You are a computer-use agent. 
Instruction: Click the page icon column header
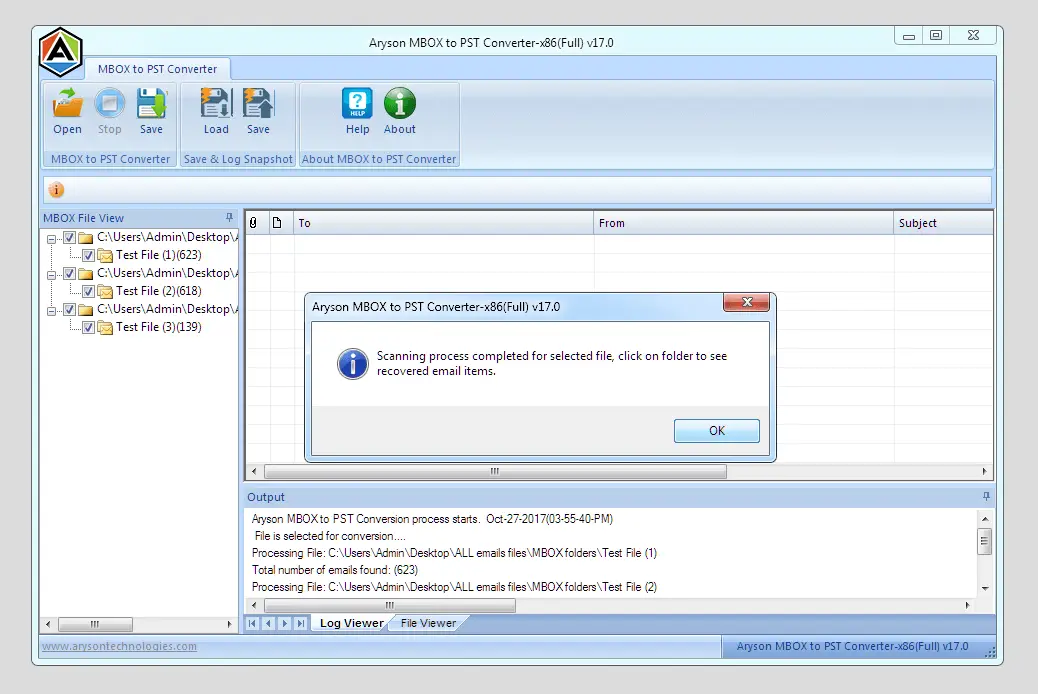[x=277, y=223]
